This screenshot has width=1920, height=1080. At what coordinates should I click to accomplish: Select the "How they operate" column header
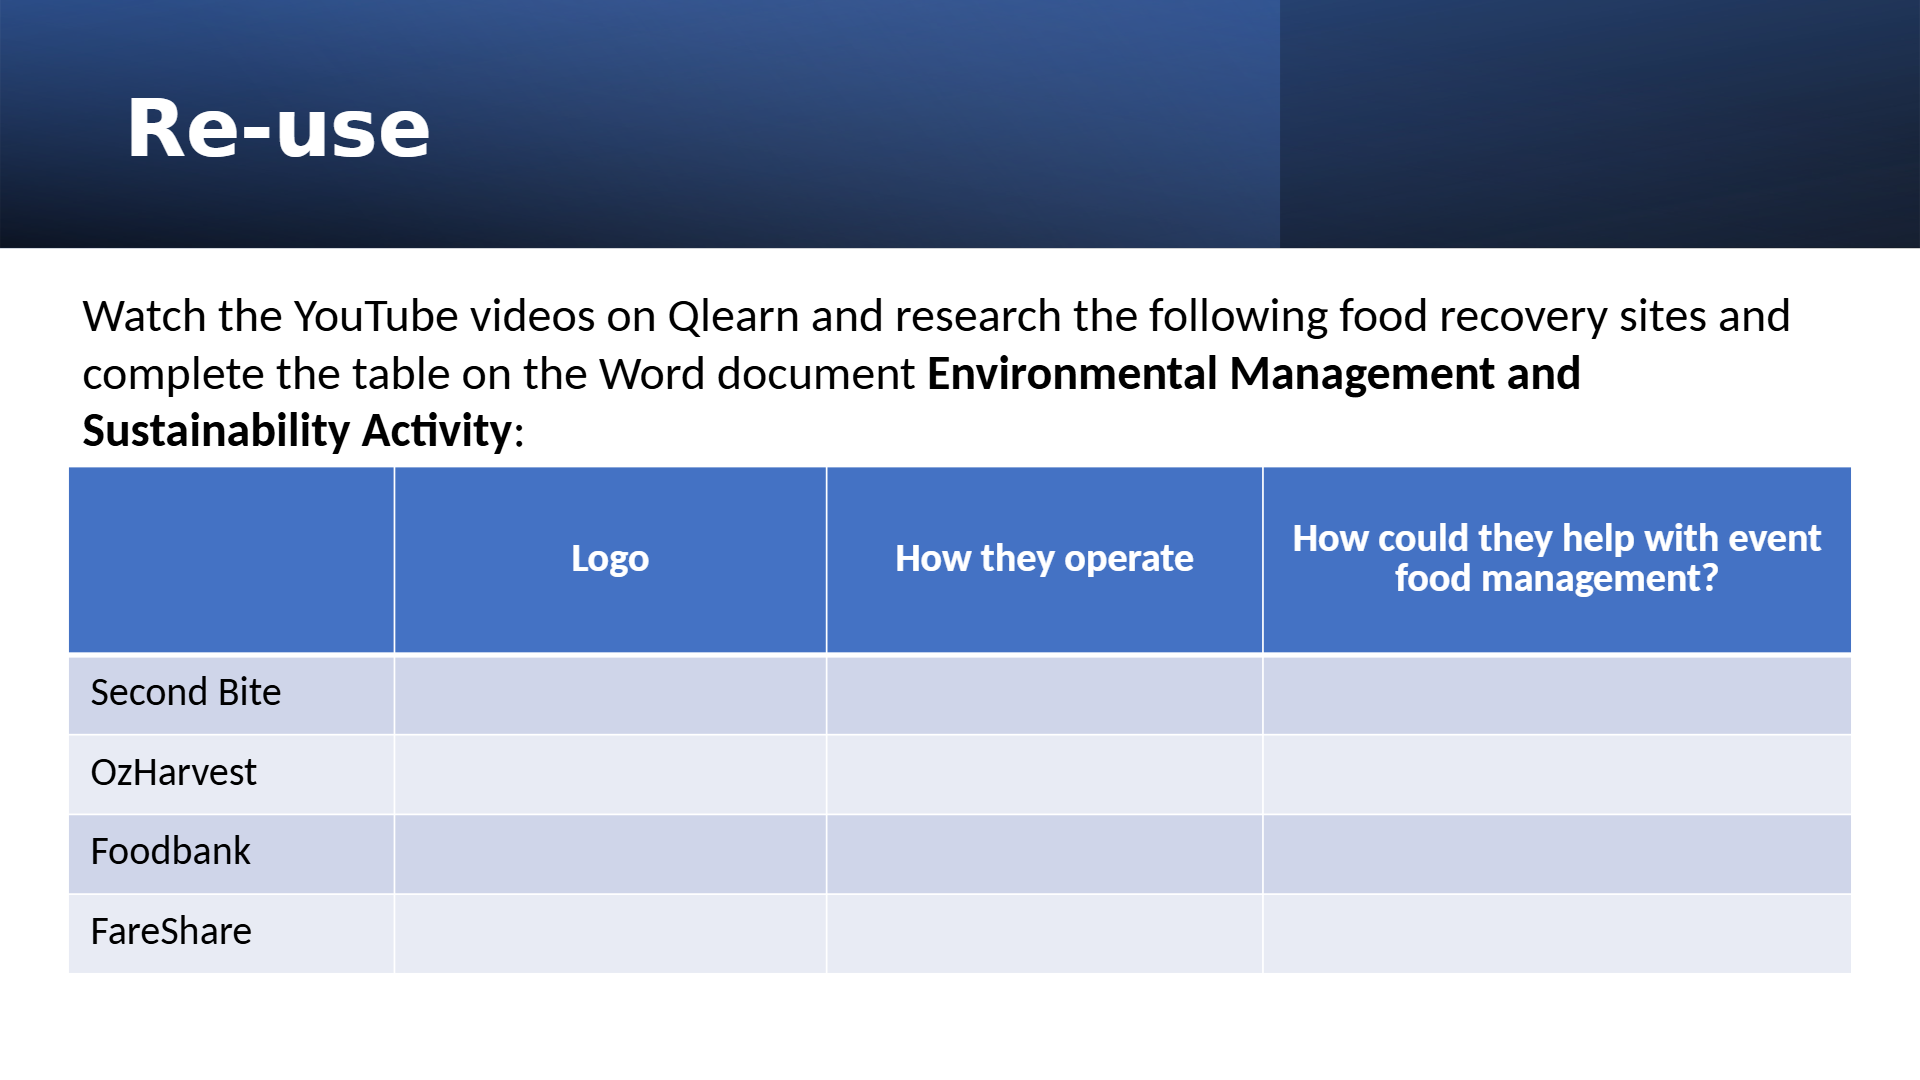tap(1044, 558)
